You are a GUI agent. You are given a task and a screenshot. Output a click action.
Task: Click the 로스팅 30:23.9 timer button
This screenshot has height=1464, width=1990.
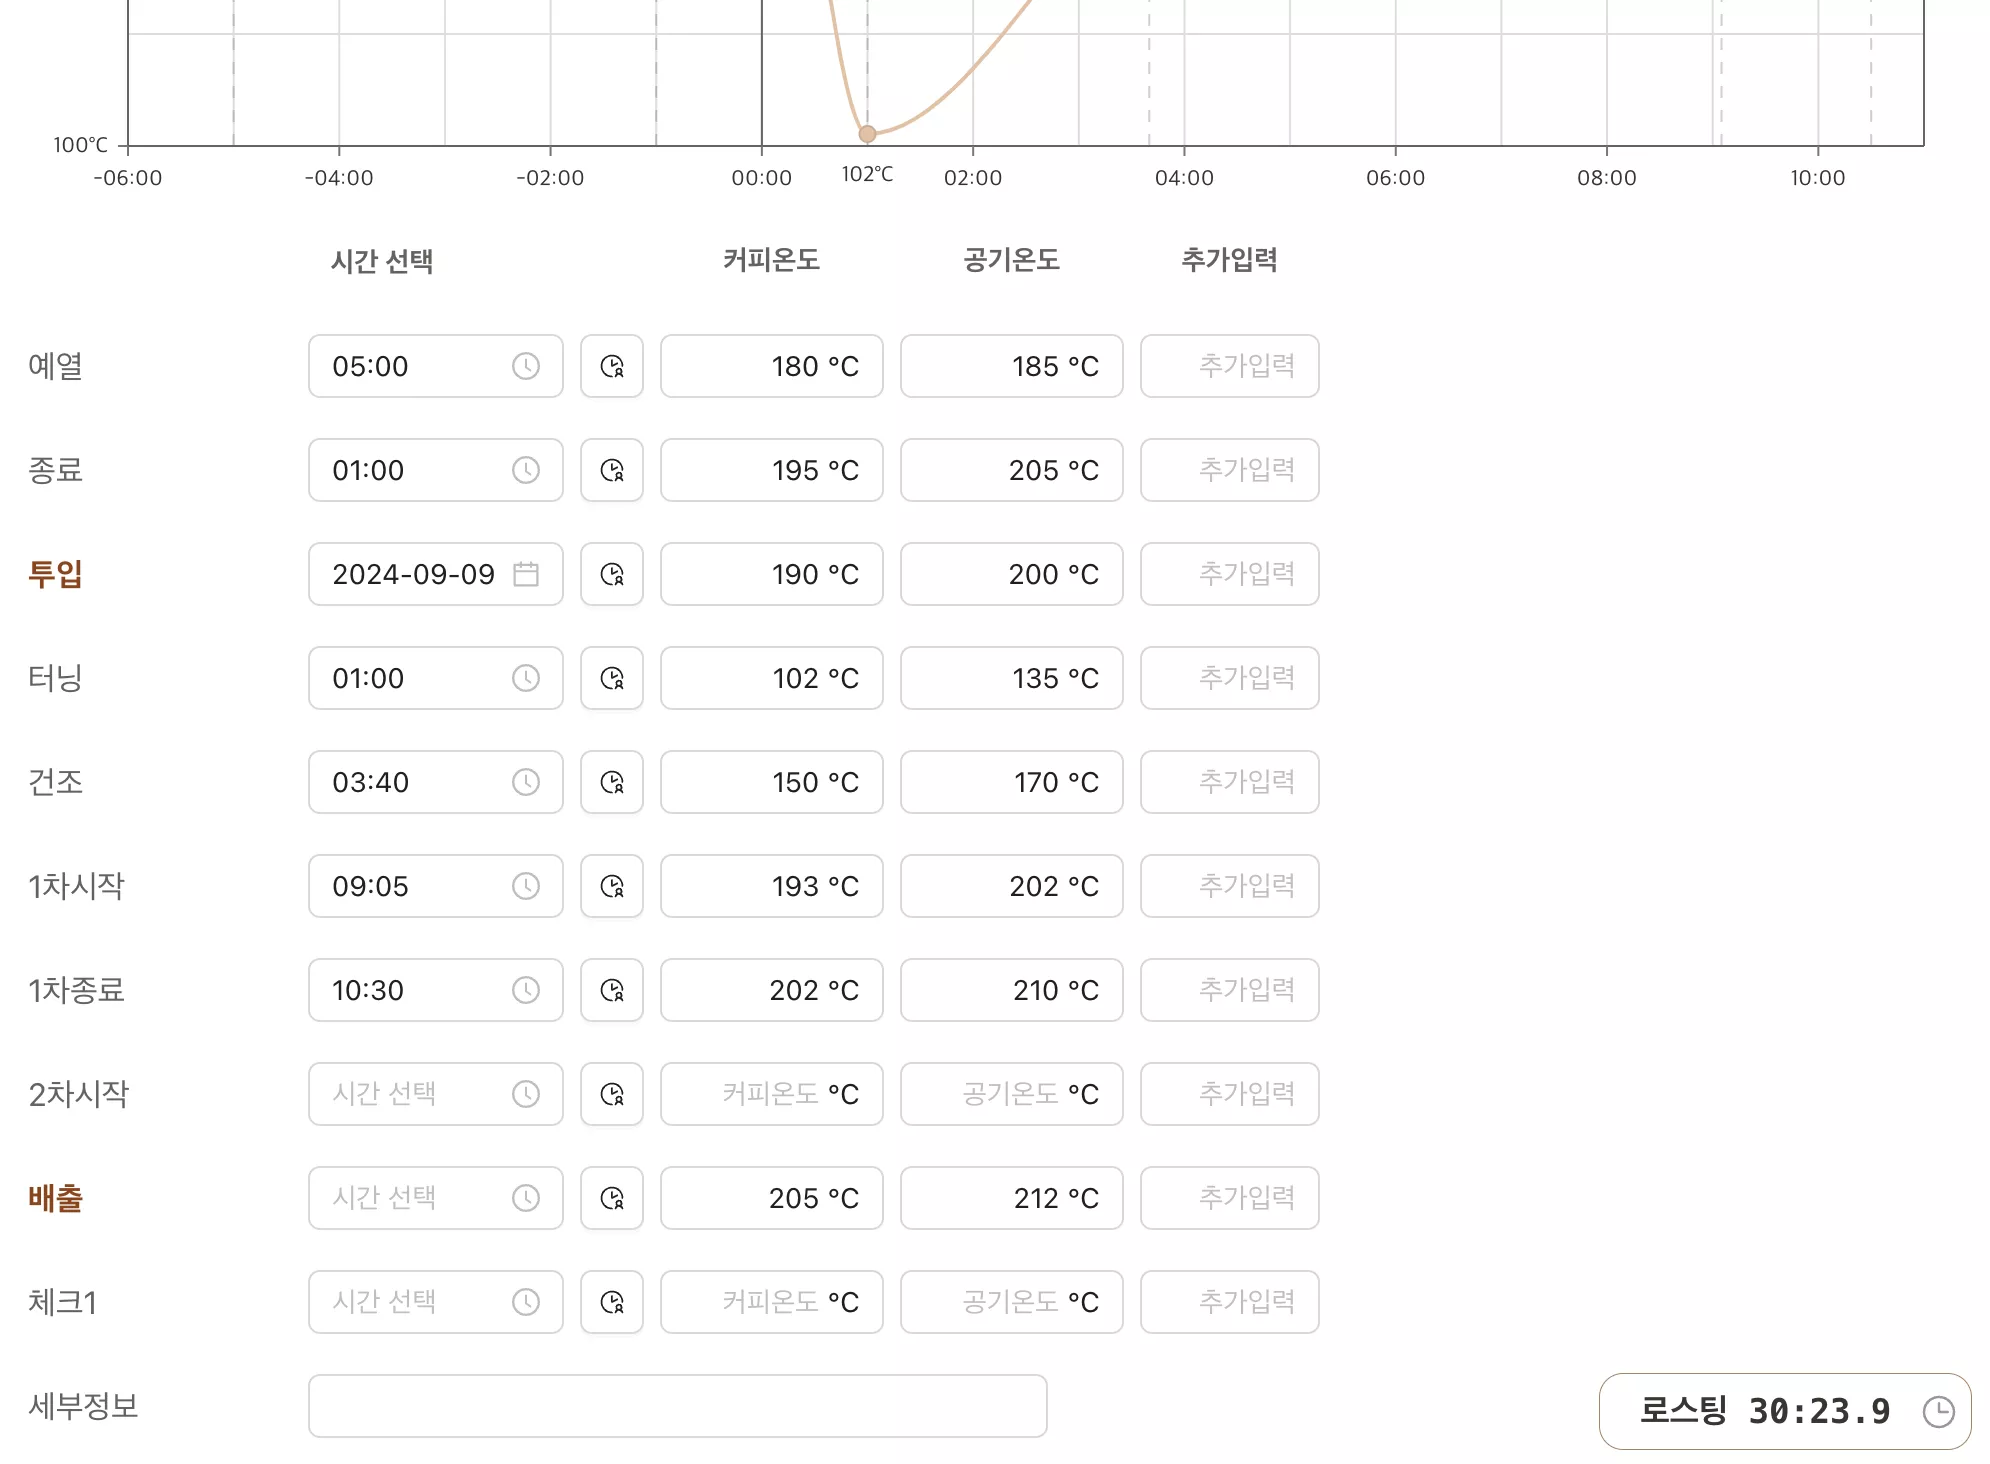(x=1785, y=1412)
